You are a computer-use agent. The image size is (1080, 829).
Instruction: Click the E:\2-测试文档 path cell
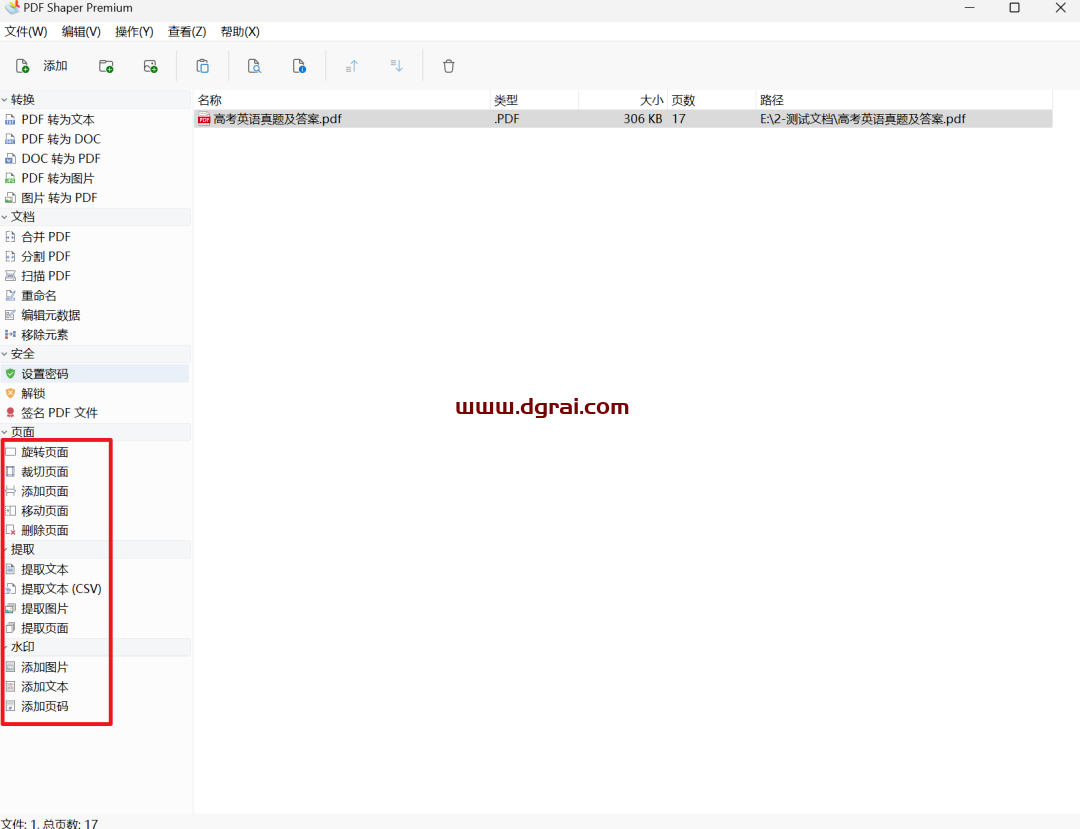[x=862, y=119]
